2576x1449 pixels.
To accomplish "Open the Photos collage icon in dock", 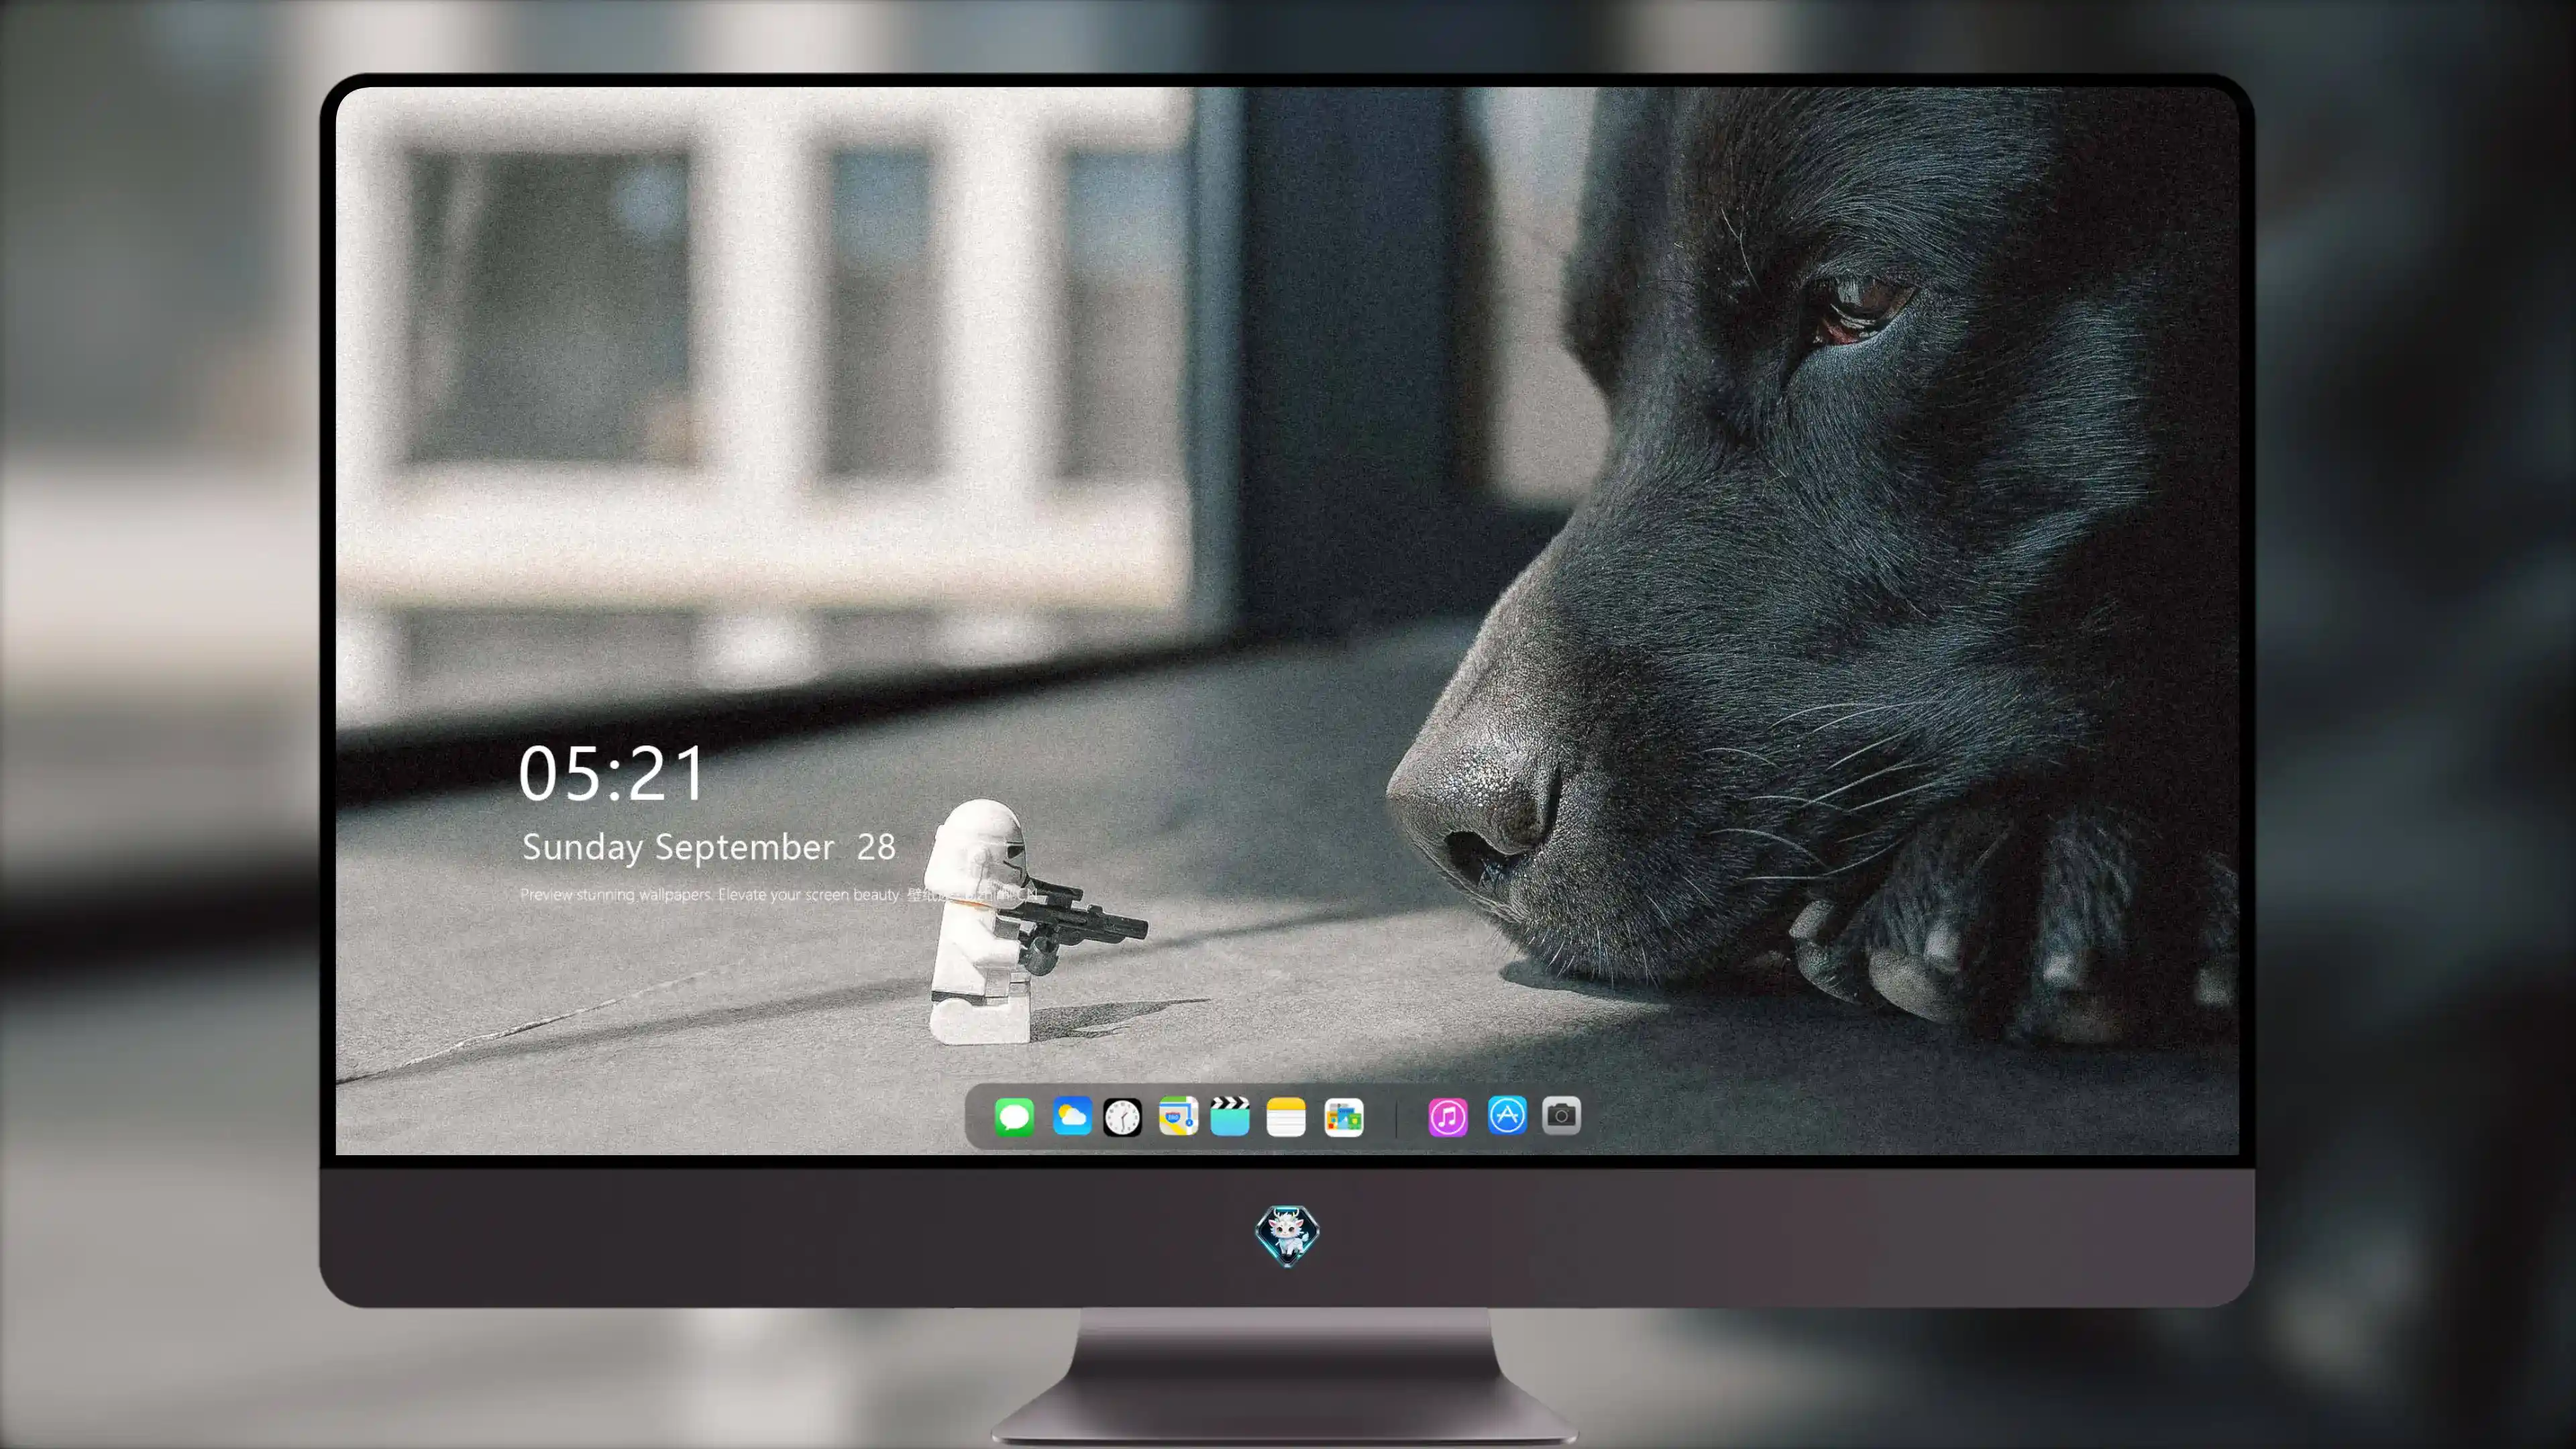I will [1344, 1116].
